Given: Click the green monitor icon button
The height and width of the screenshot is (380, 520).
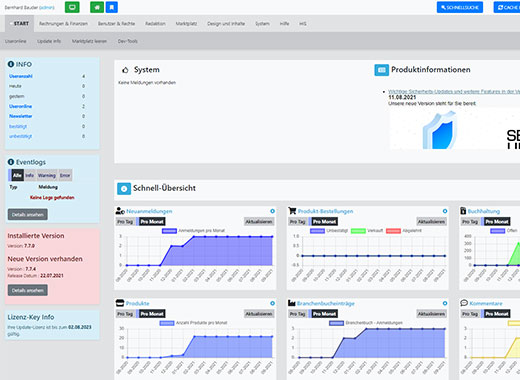Looking at the screenshot, I should 72,7.
